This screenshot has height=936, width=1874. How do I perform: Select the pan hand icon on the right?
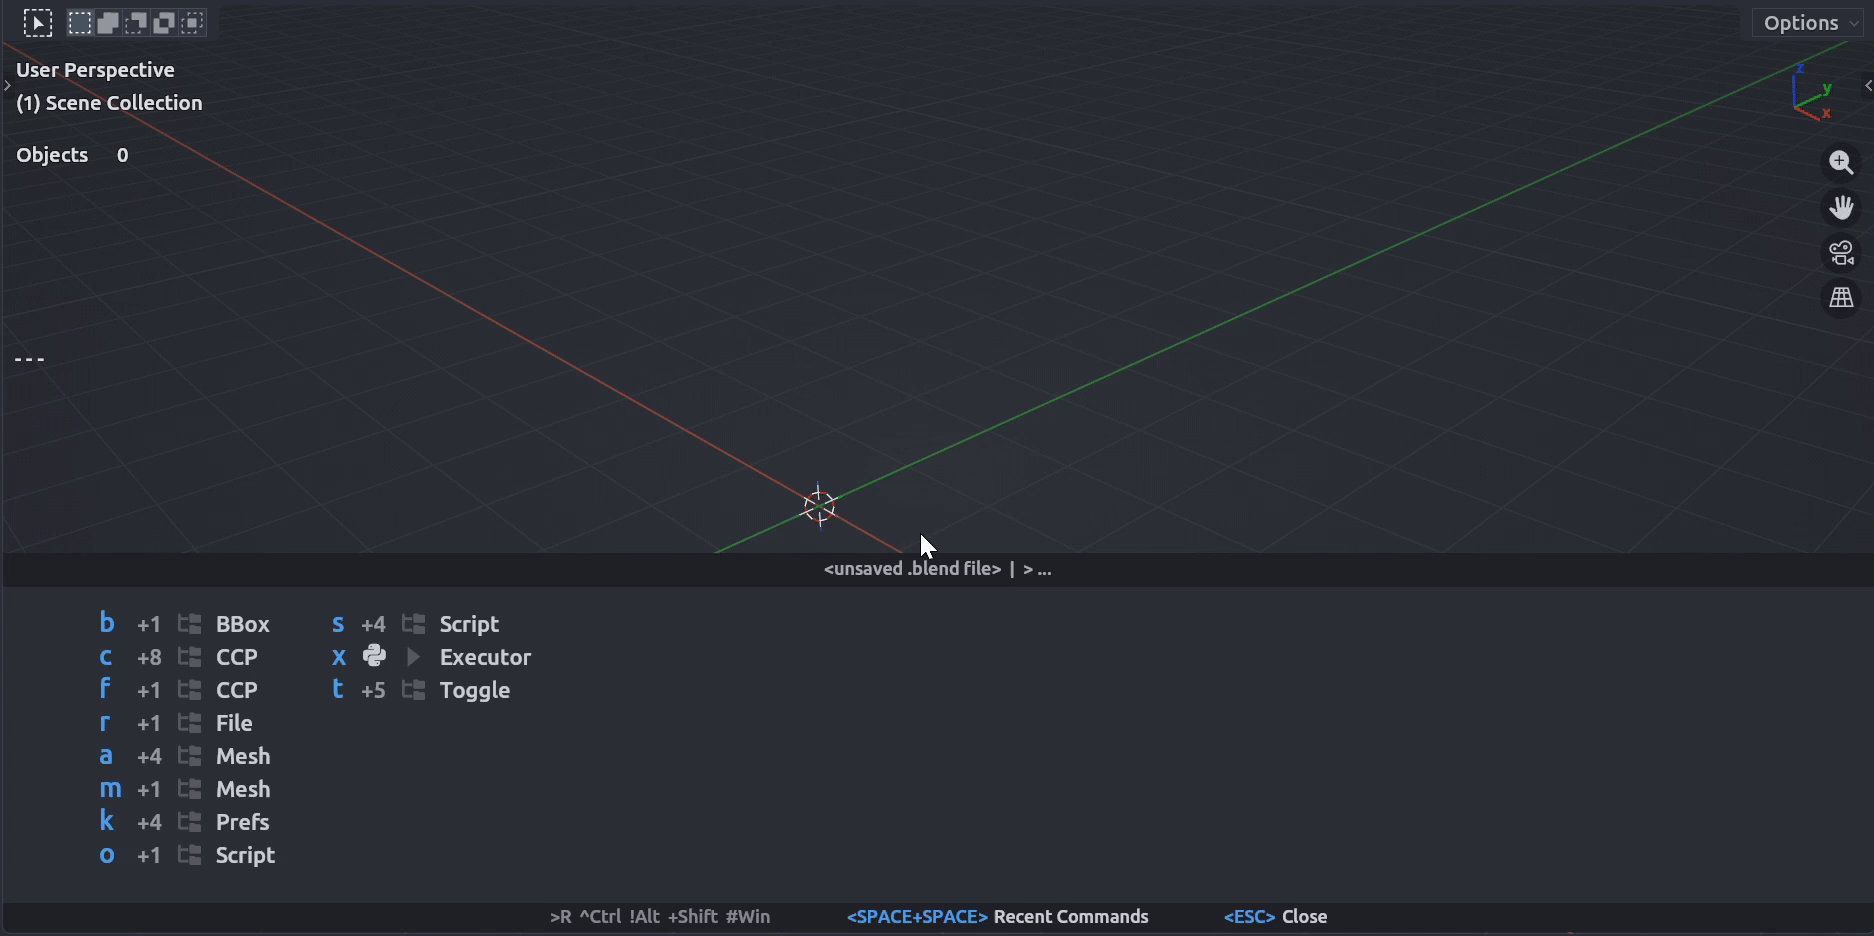click(1841, 207)
